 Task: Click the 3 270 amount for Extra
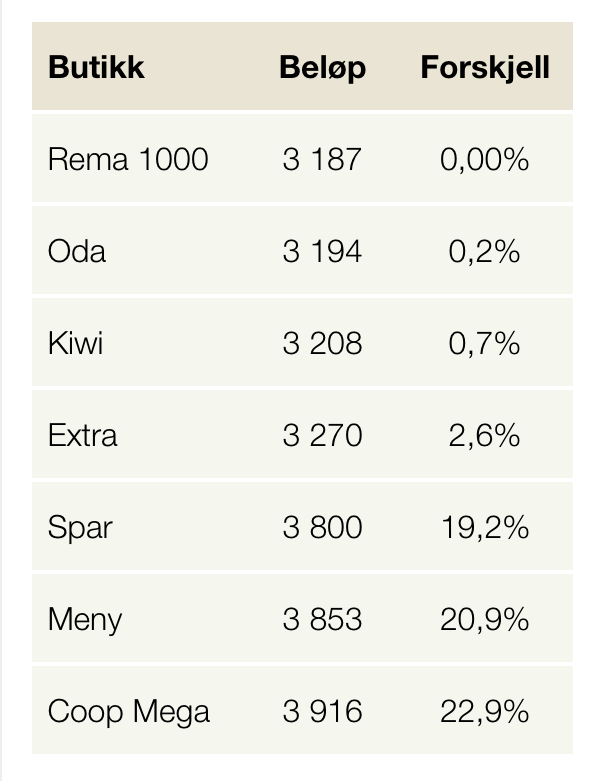[322, 435]
